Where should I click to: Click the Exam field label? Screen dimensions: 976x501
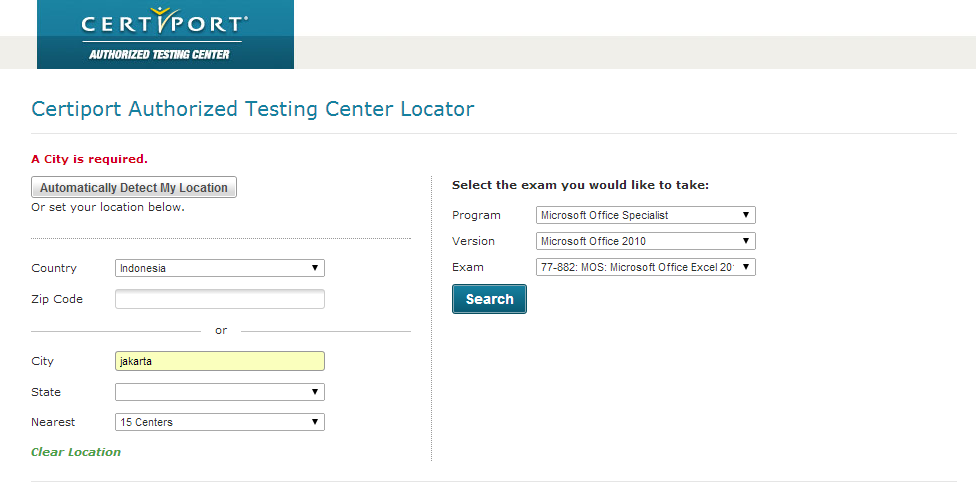click(x=468, y=267)
